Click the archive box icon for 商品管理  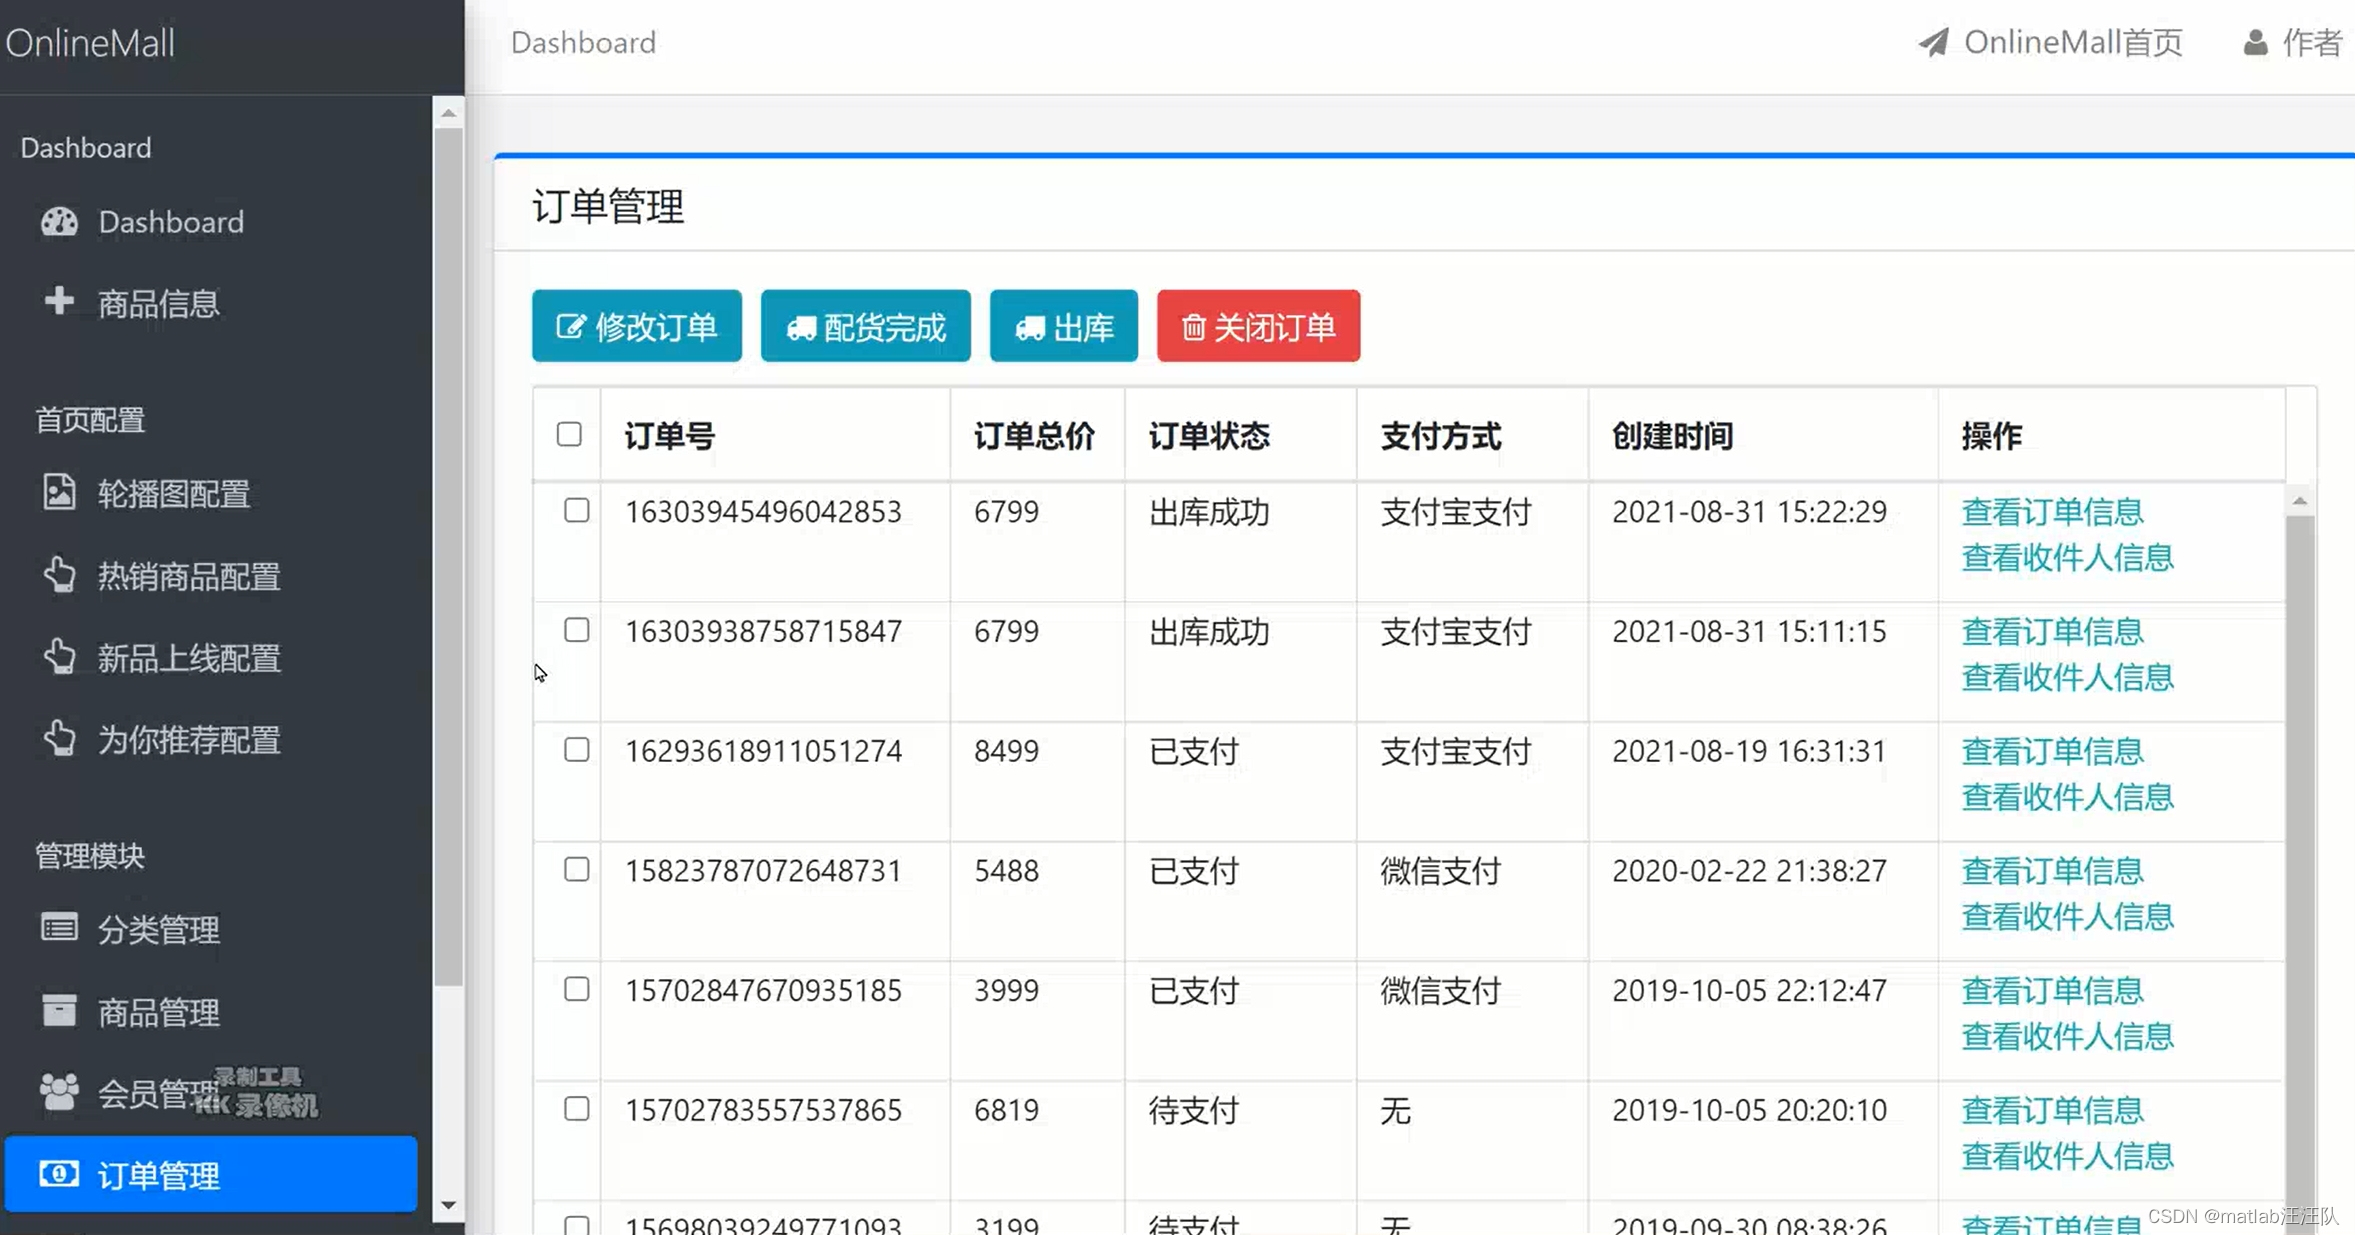click(59, 1010)
